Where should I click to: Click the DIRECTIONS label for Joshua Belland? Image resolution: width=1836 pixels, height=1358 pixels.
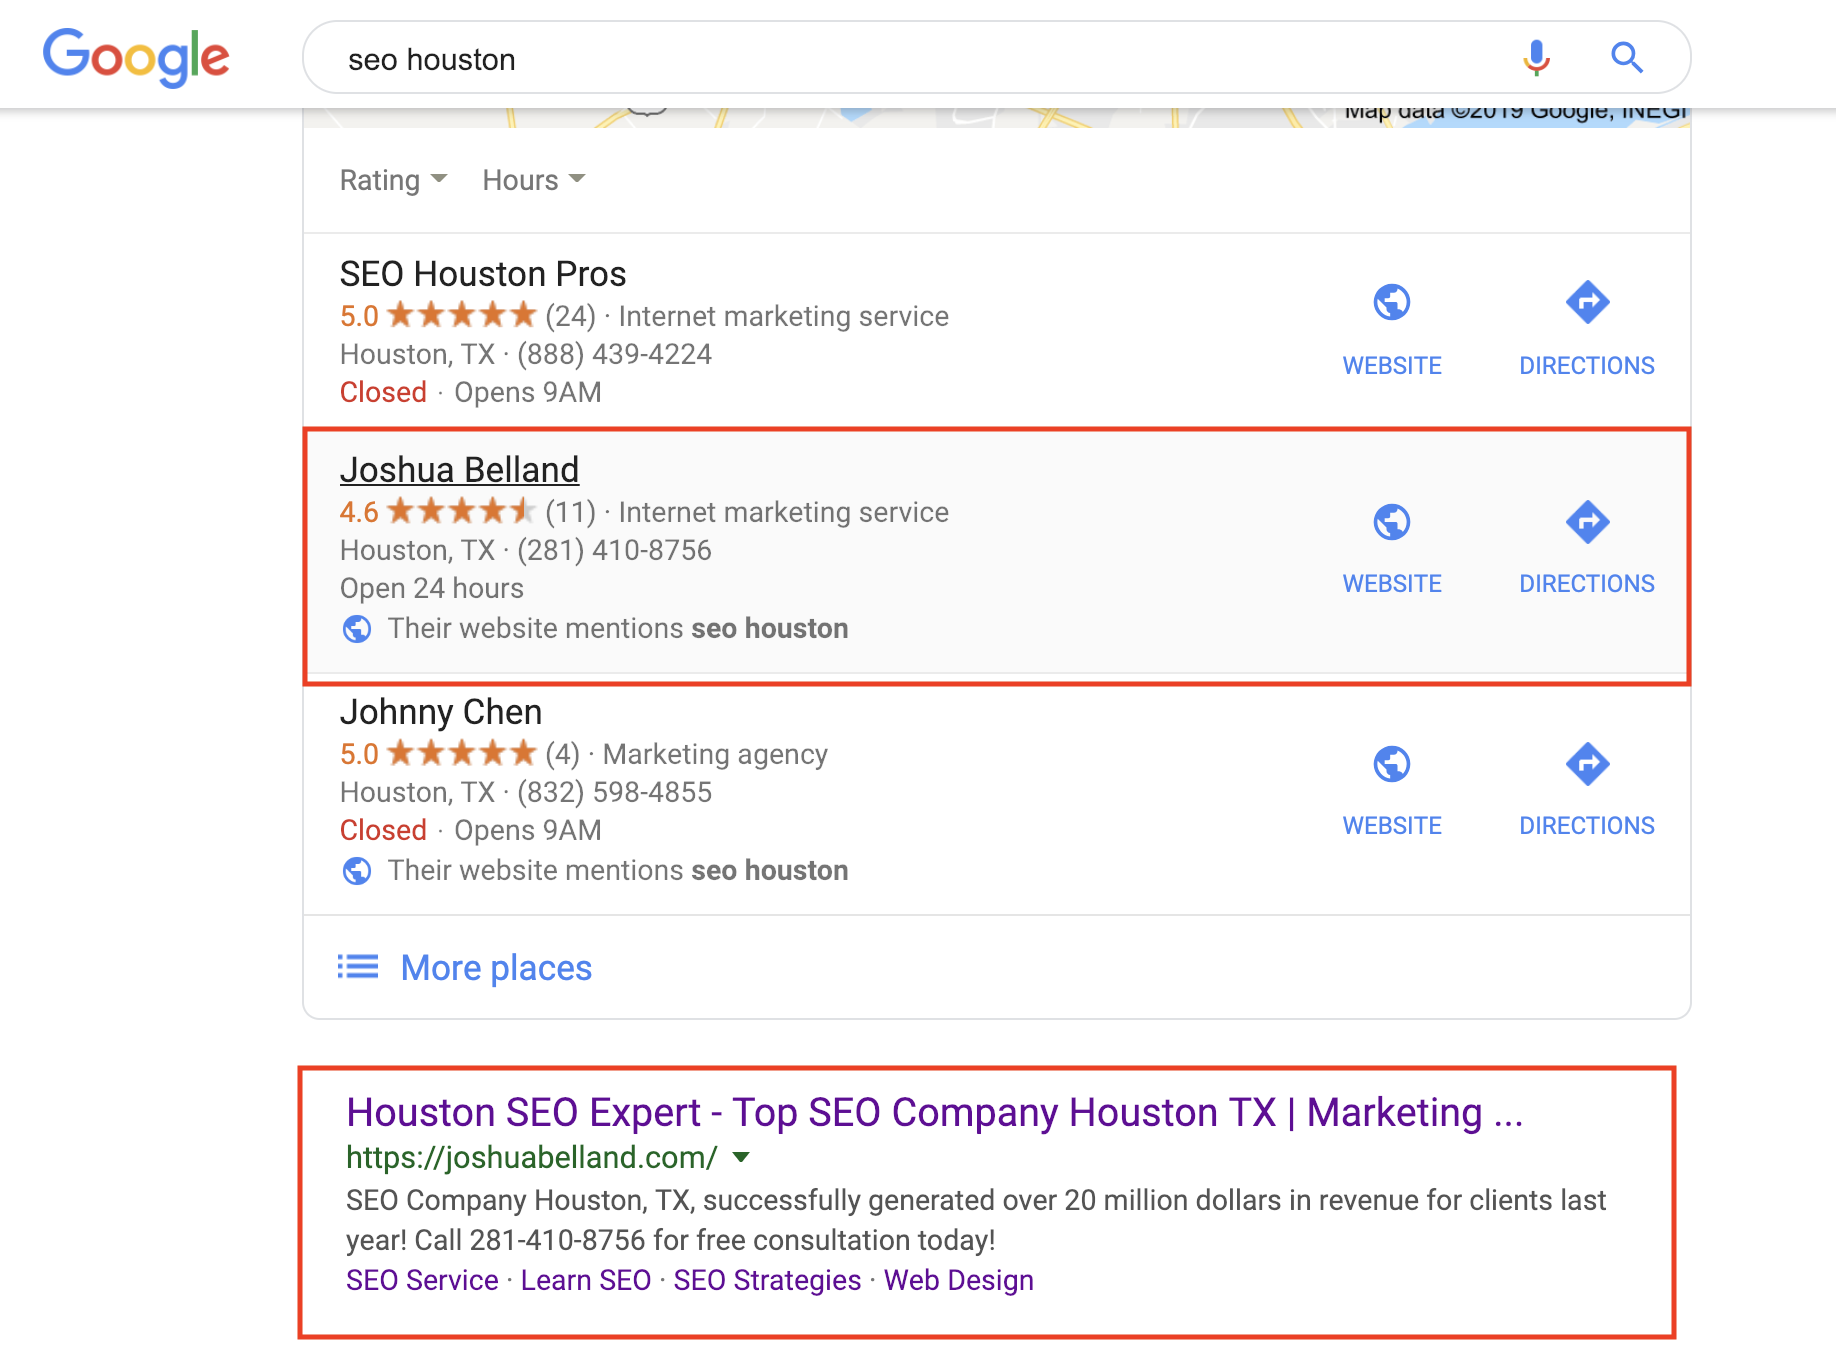[1587, 584]
